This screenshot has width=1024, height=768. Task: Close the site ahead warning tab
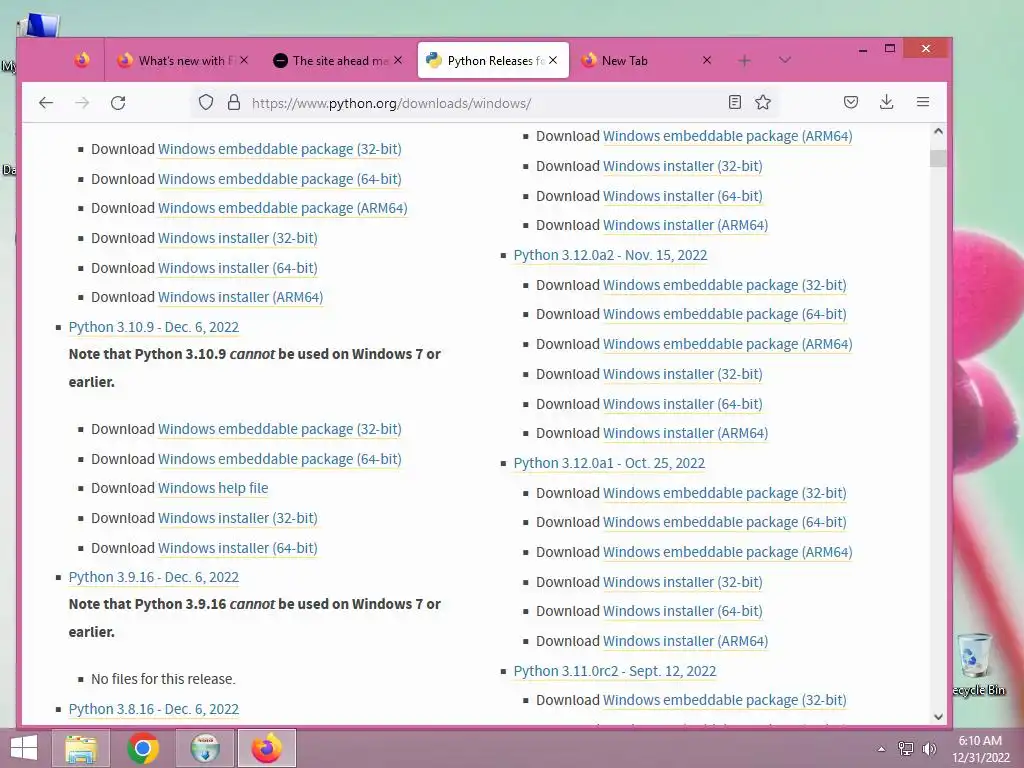pyautogui.click(x=398, y=60)
